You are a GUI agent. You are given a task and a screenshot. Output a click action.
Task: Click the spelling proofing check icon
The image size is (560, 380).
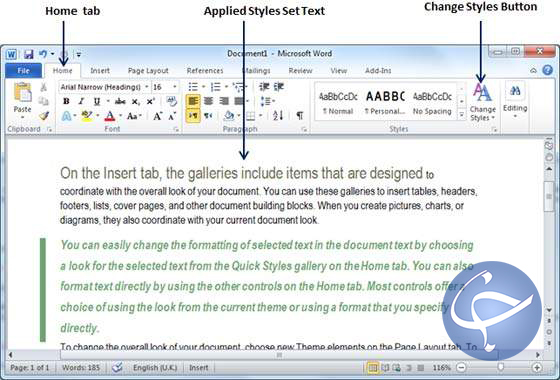tap(117, 367)
